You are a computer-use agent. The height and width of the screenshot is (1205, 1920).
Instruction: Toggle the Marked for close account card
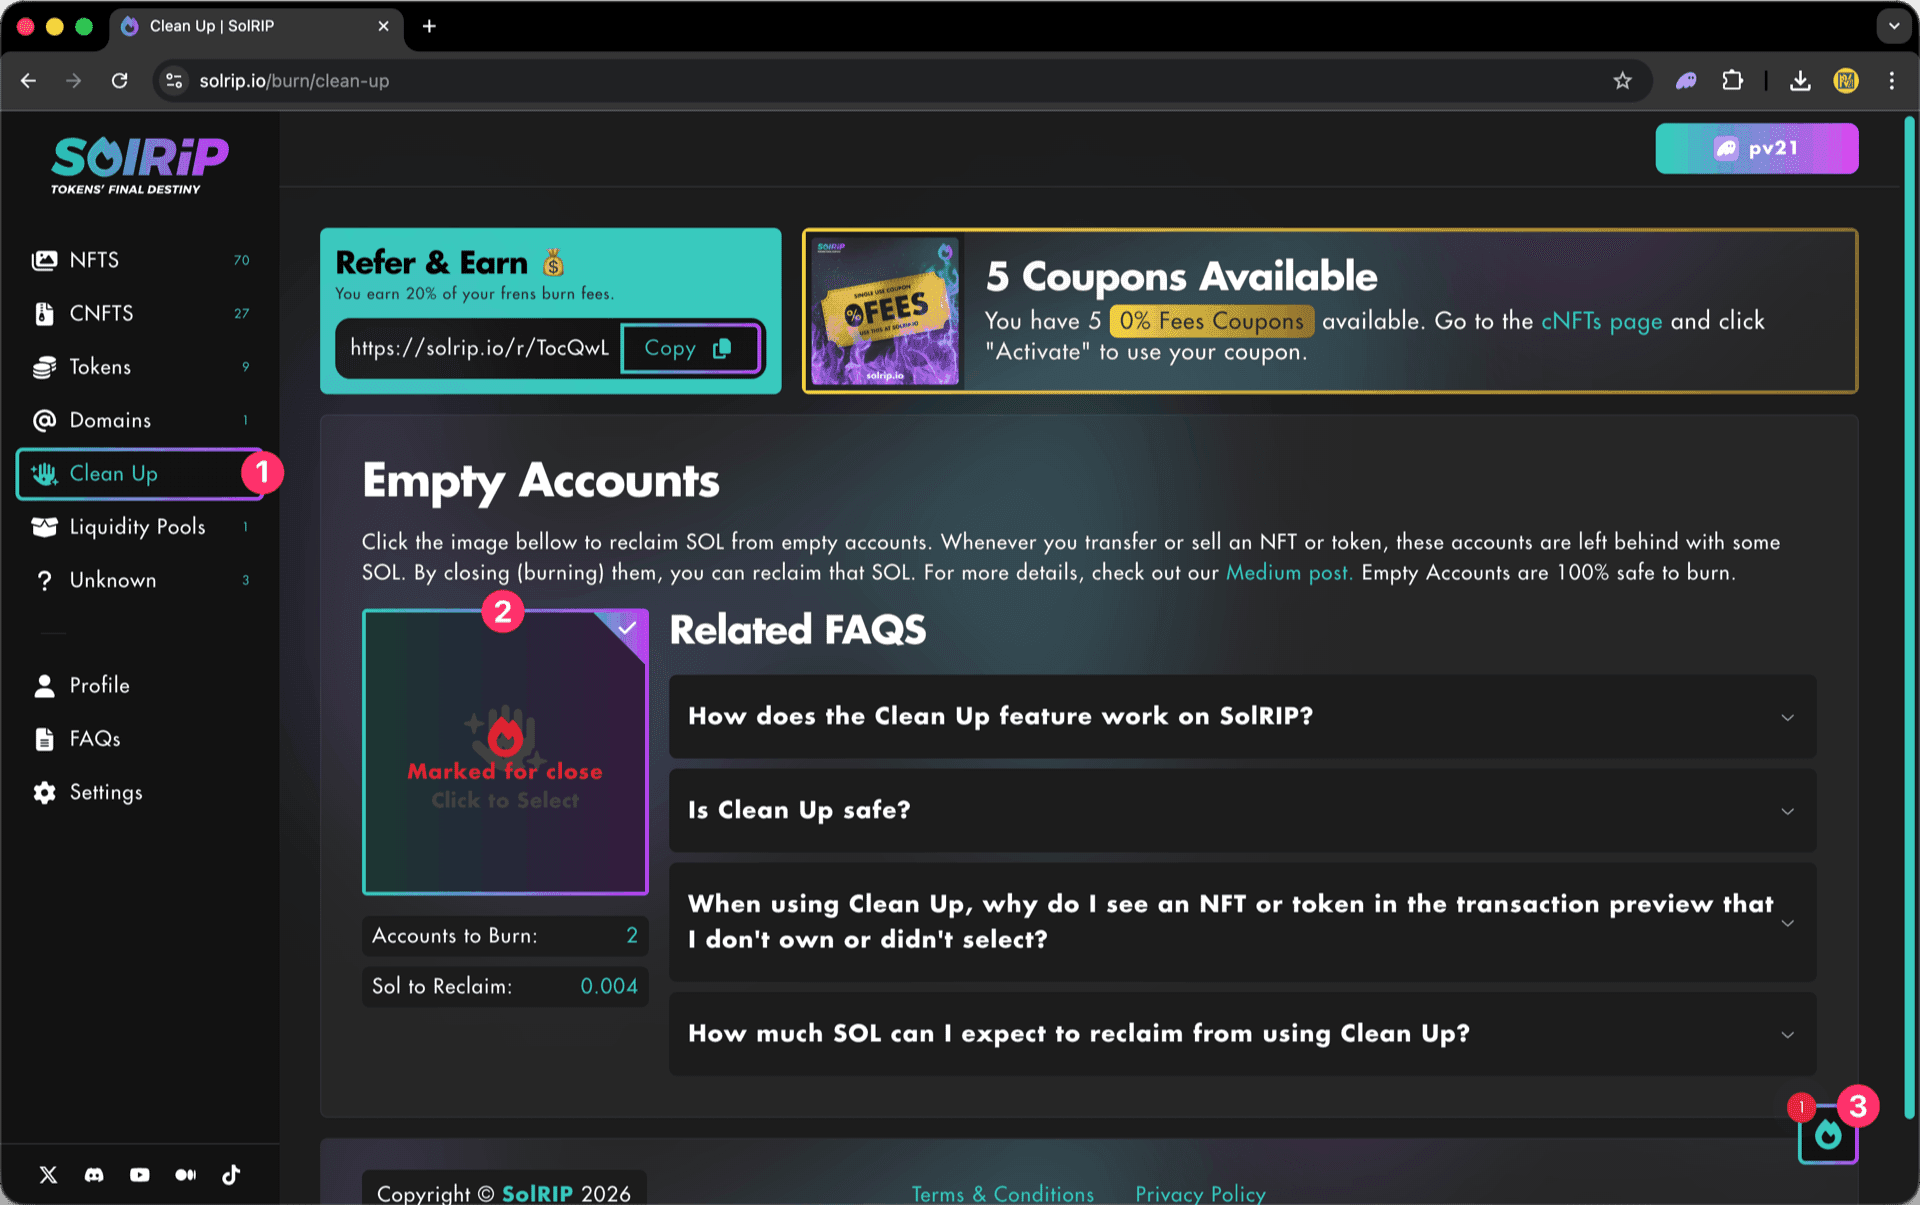[505, 752]
